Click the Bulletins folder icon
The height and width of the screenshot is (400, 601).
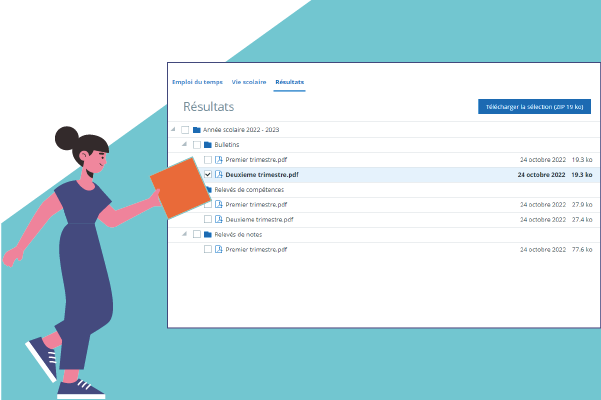[208, 145]
